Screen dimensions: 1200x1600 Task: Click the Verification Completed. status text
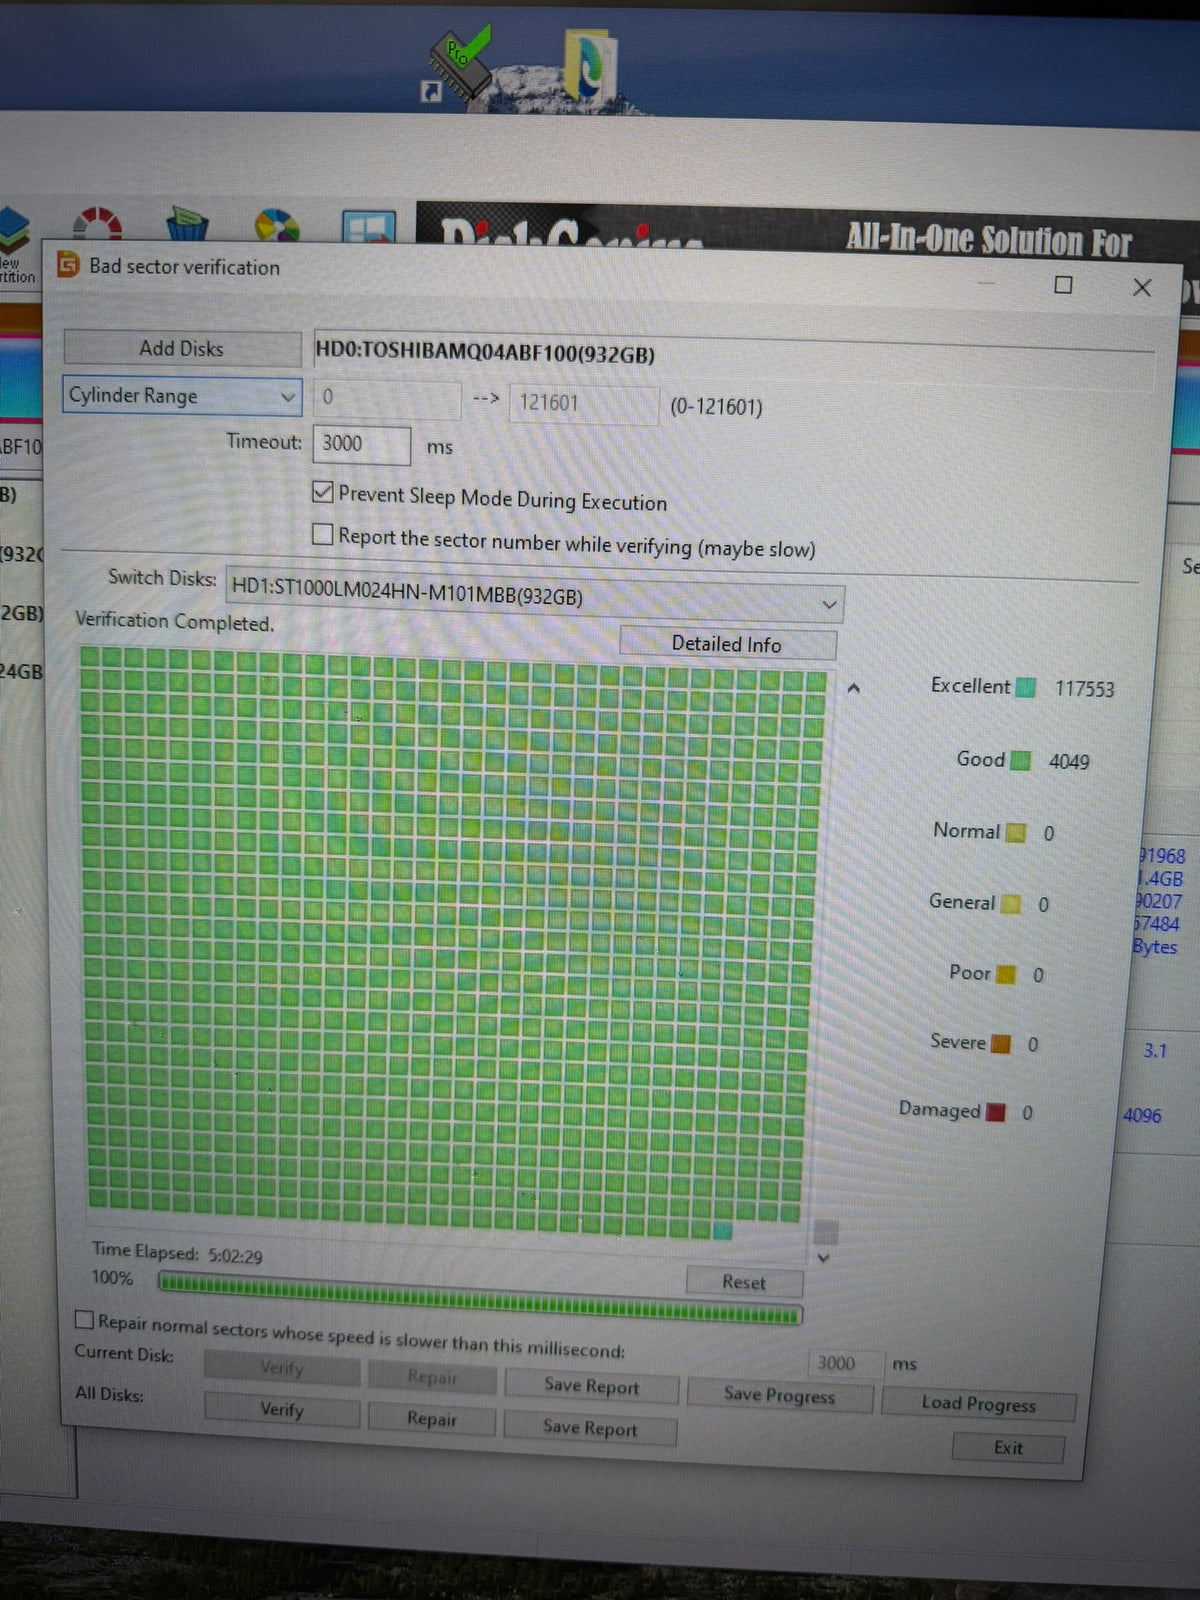[174, 621]
